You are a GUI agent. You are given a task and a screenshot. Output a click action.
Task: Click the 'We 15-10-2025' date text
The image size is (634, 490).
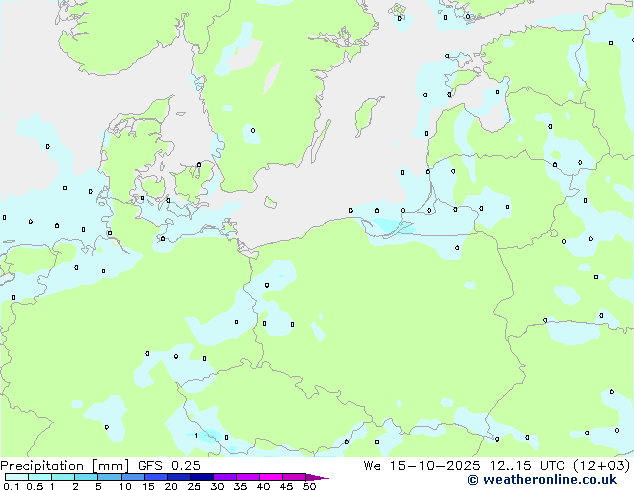coord(422,466)
